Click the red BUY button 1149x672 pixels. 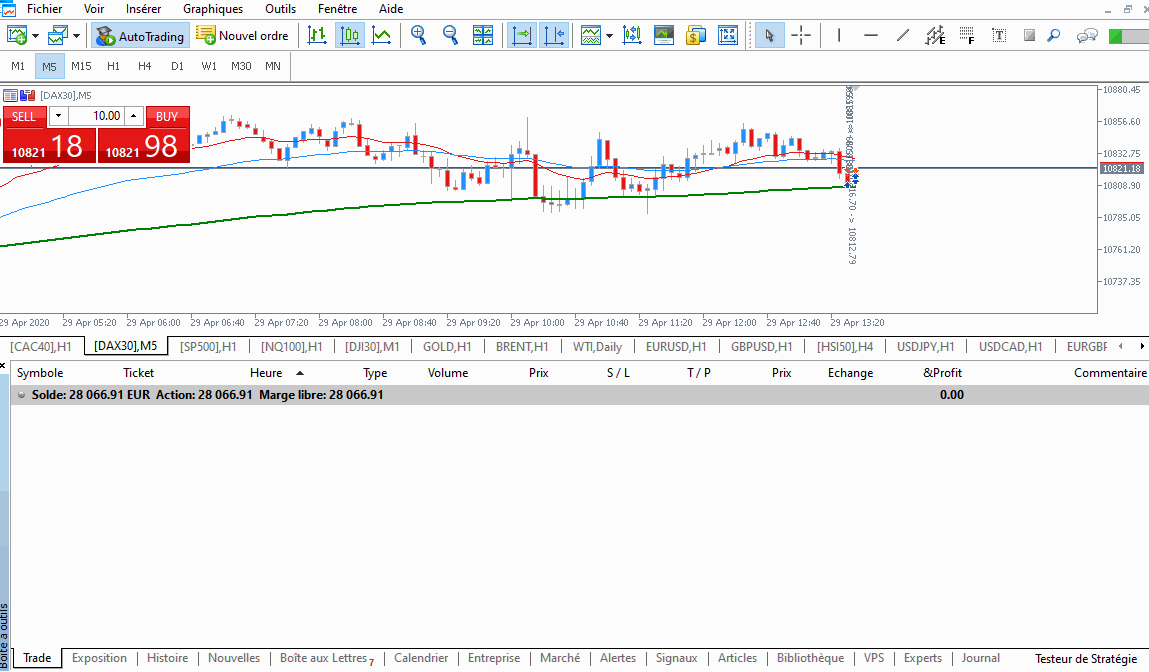pos(167,116)
